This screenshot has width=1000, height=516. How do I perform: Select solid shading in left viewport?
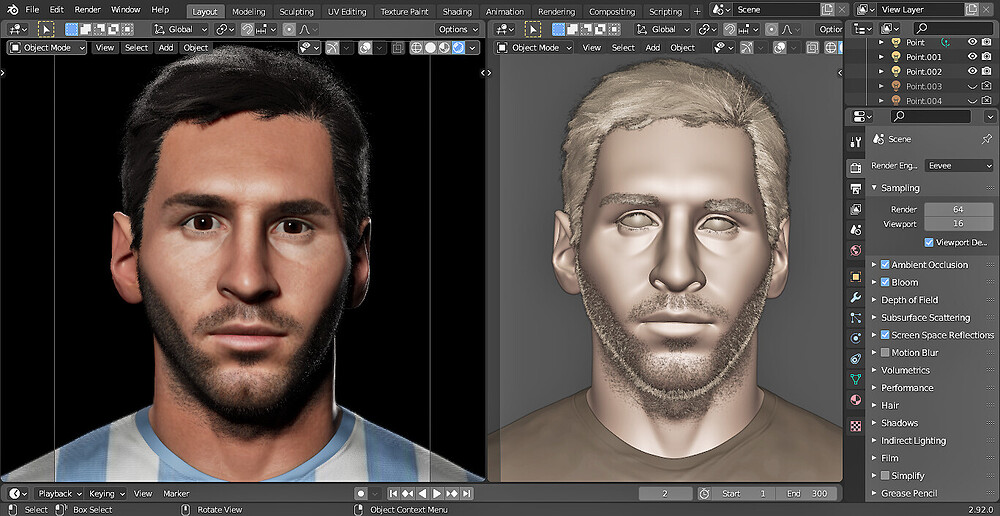point(430,48)
